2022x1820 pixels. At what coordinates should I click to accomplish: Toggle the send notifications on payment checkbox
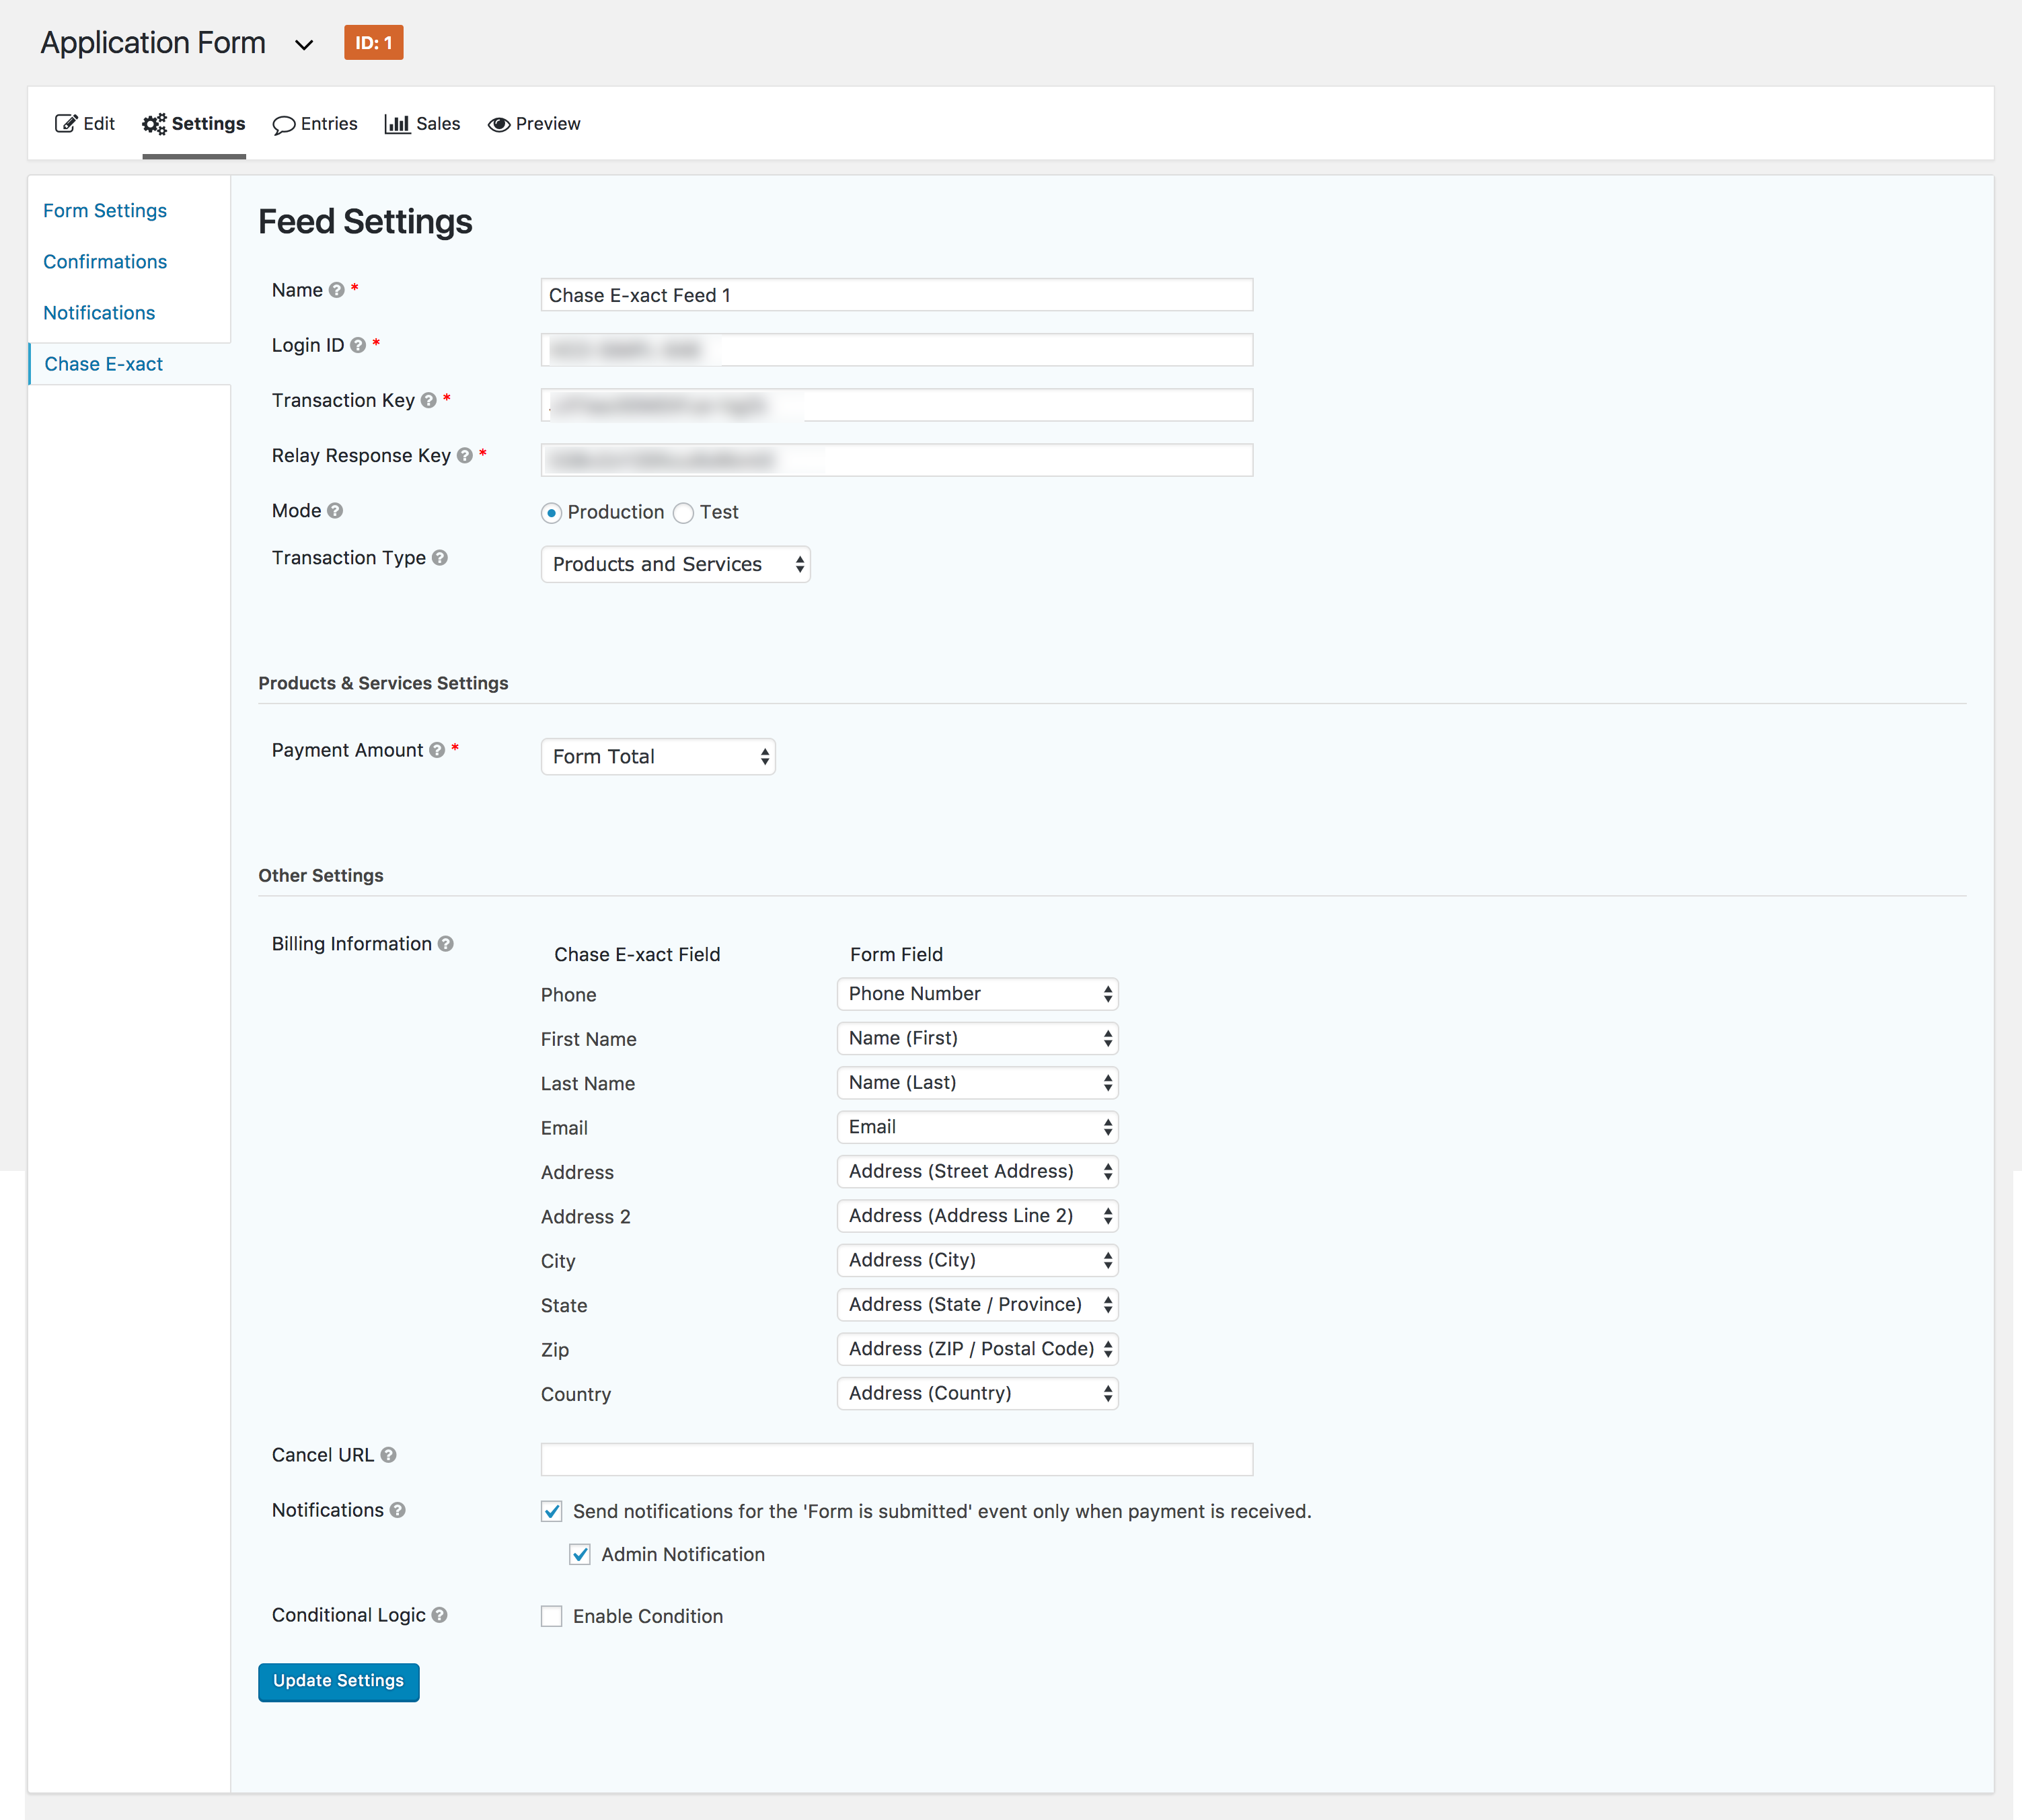(x=552, y=1511)
